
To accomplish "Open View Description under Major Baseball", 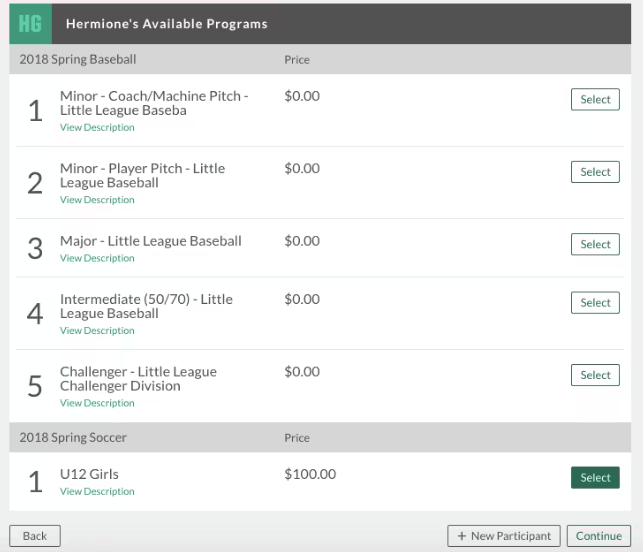I will tap(97, 258).
